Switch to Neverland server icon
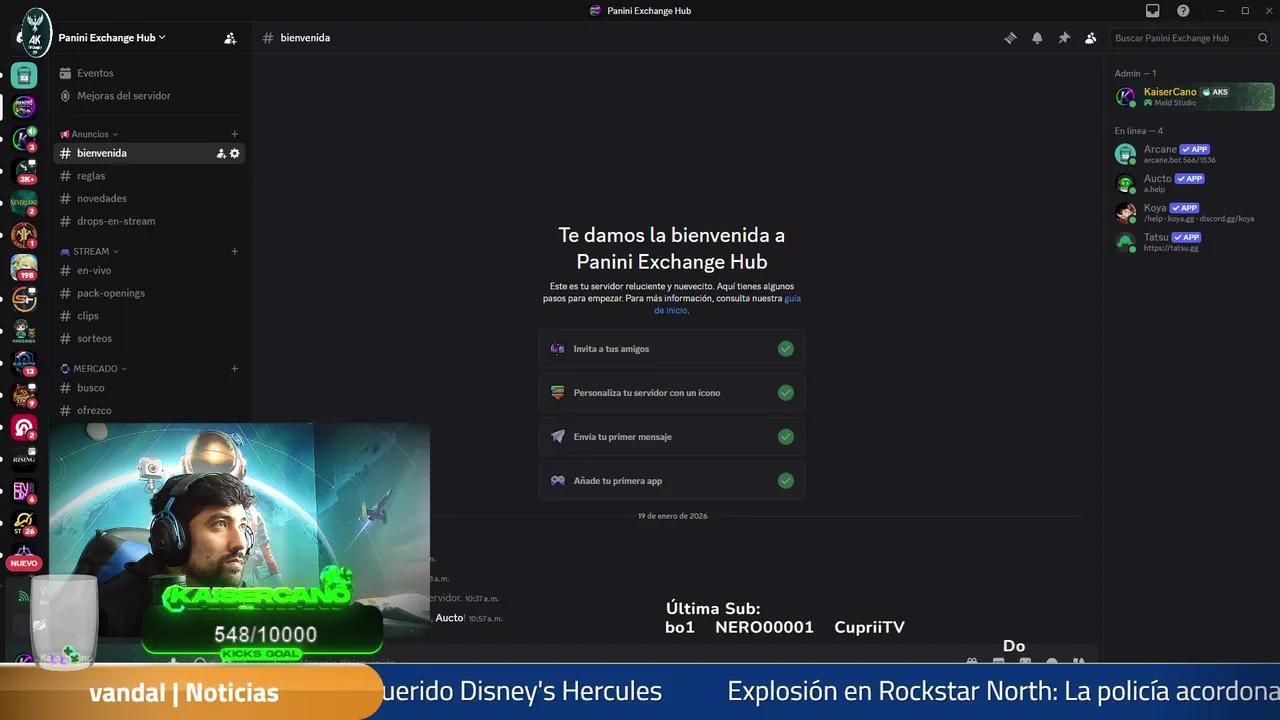This screenshot has width=1280, height=720. click(24, 202)
